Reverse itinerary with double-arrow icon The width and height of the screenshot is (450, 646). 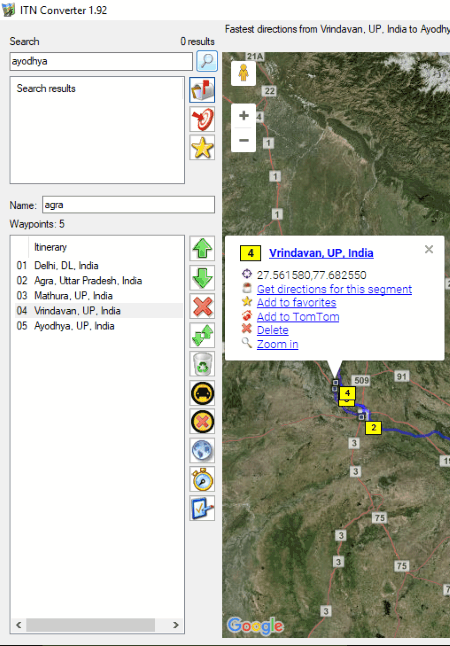pyautogui.click(x=202, y=335)
